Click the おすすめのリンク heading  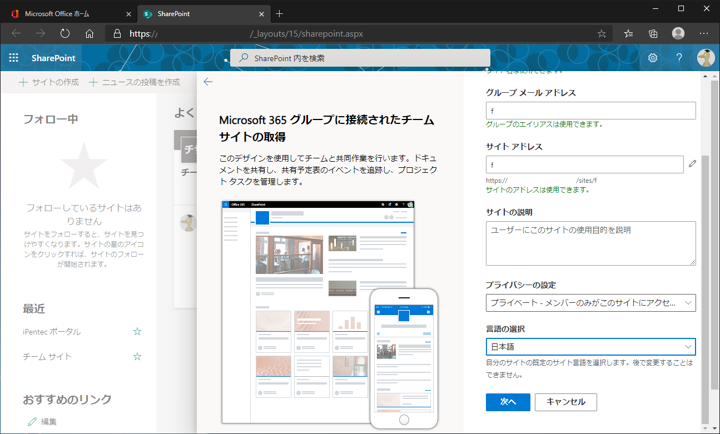click(x=67, y=399)
